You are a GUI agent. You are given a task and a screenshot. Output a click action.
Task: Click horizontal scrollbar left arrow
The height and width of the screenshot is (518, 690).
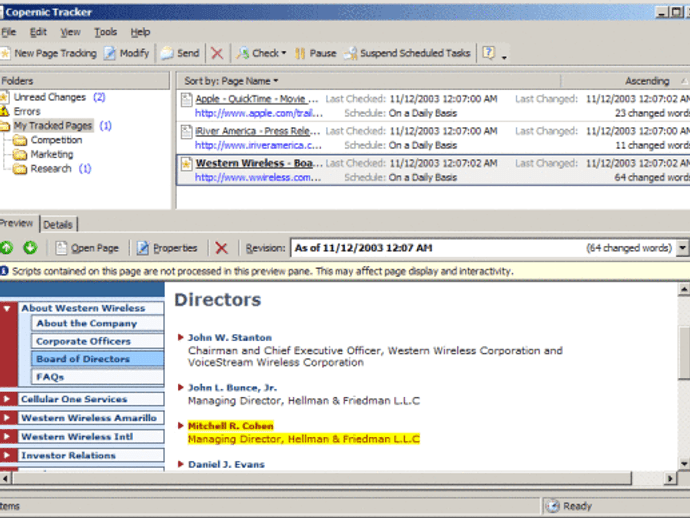pos(5,478)
